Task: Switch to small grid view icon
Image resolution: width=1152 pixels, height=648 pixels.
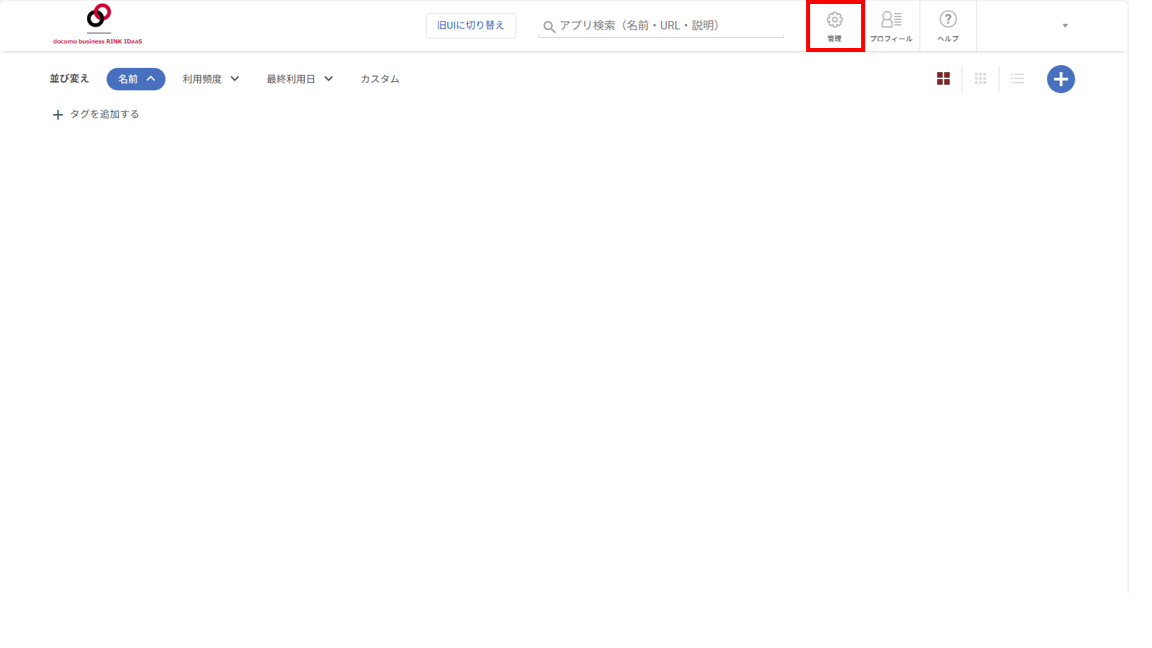Action: (980, 79)
